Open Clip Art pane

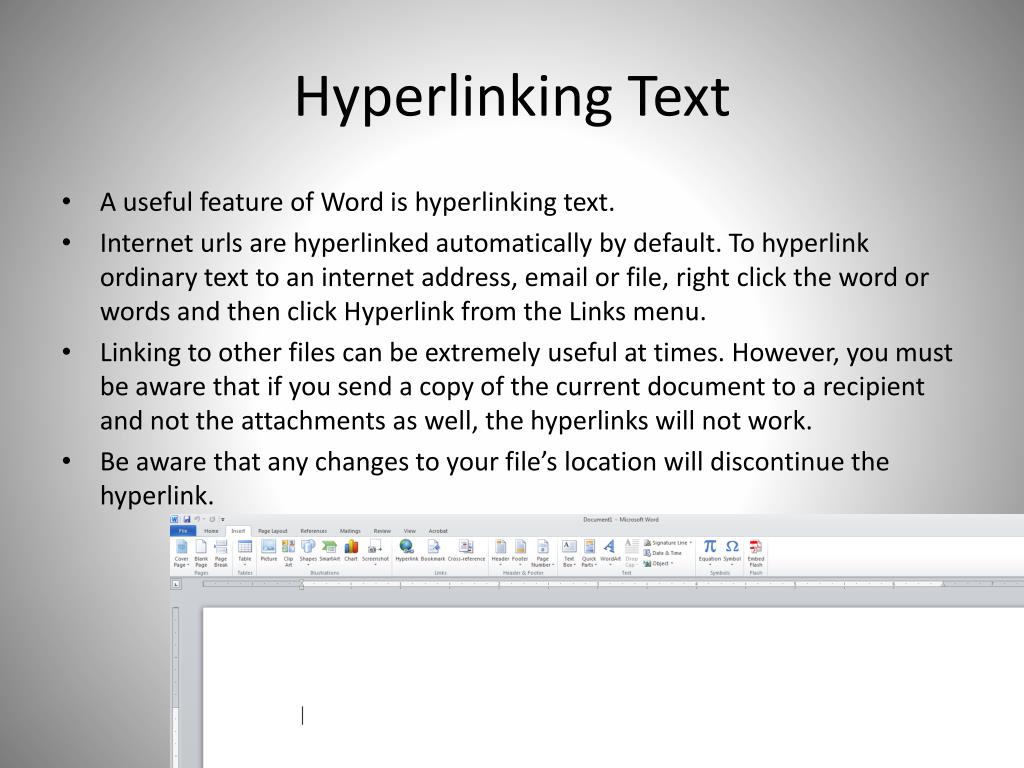tap(288, 552)
